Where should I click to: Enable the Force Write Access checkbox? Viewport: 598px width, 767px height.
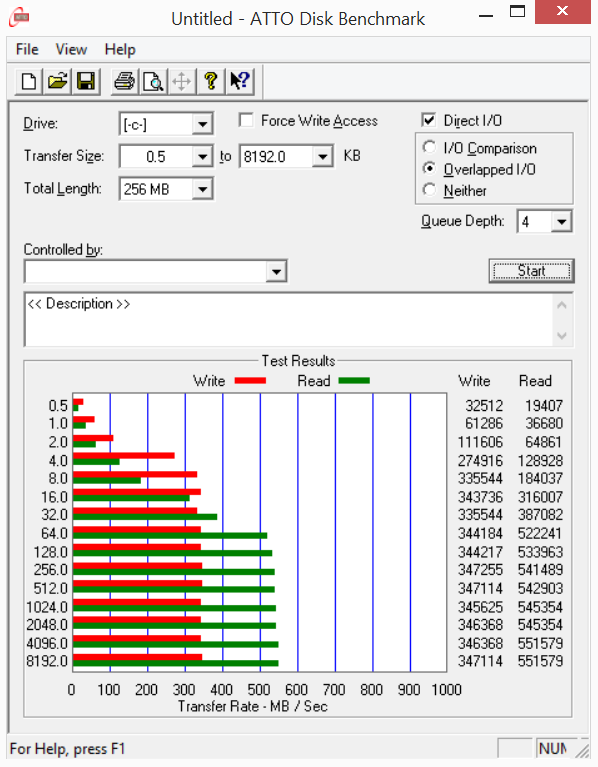[x=246, y=120]
